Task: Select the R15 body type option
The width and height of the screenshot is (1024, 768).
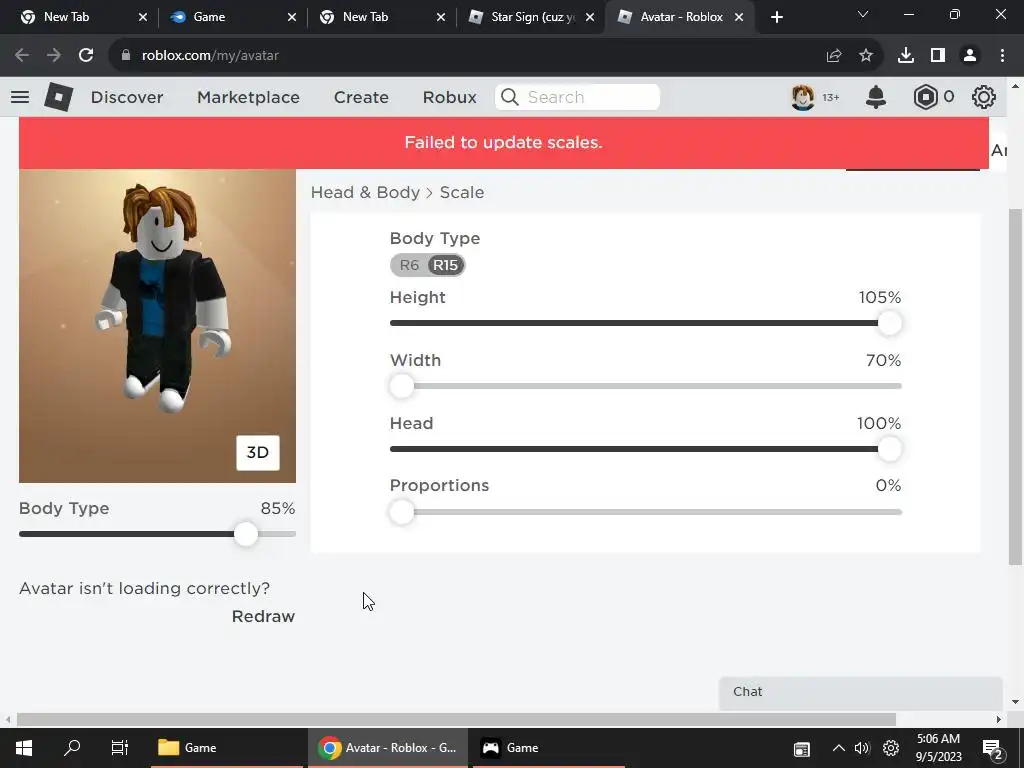Action: [446, 265]
